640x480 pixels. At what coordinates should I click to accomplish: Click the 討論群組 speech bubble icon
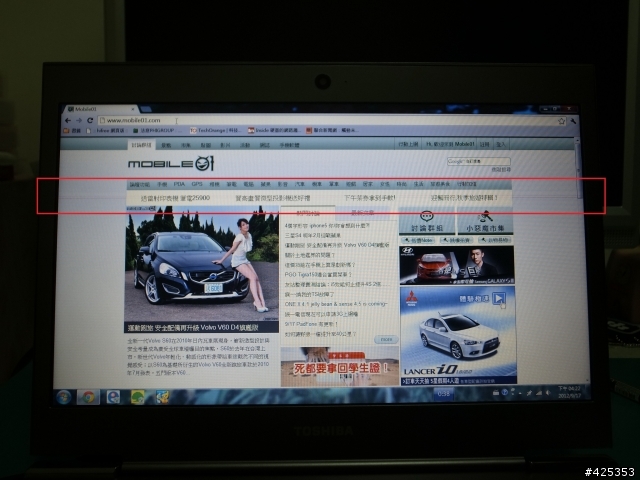(427, 216)
